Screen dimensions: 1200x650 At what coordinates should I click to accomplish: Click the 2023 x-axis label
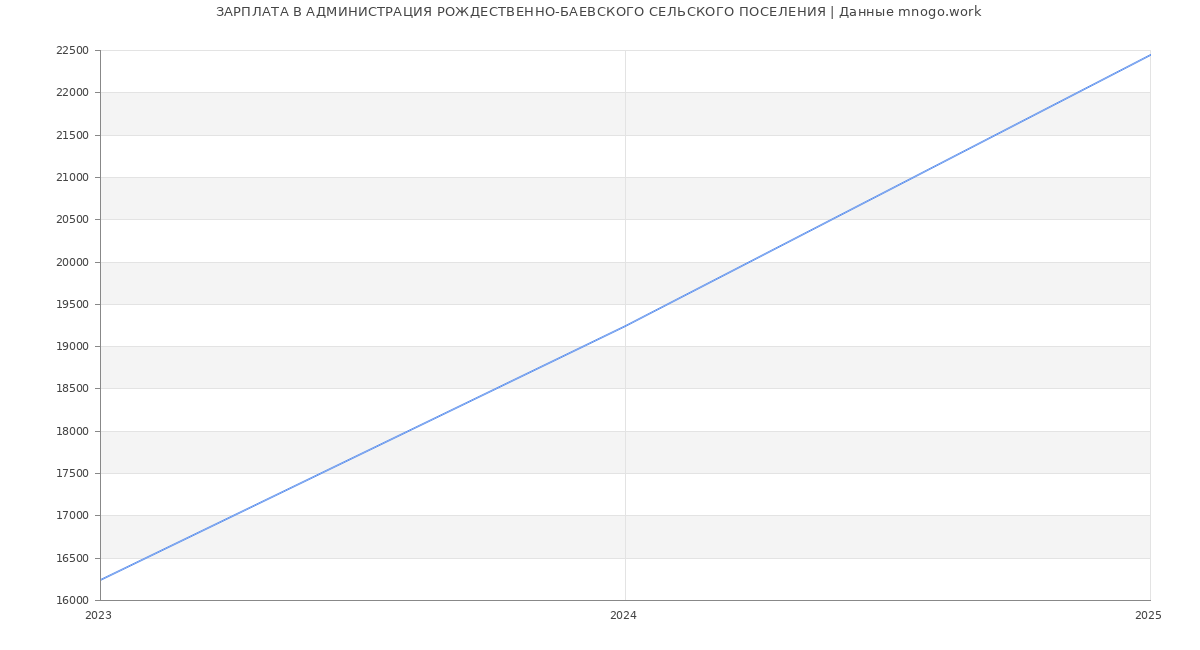98,616
